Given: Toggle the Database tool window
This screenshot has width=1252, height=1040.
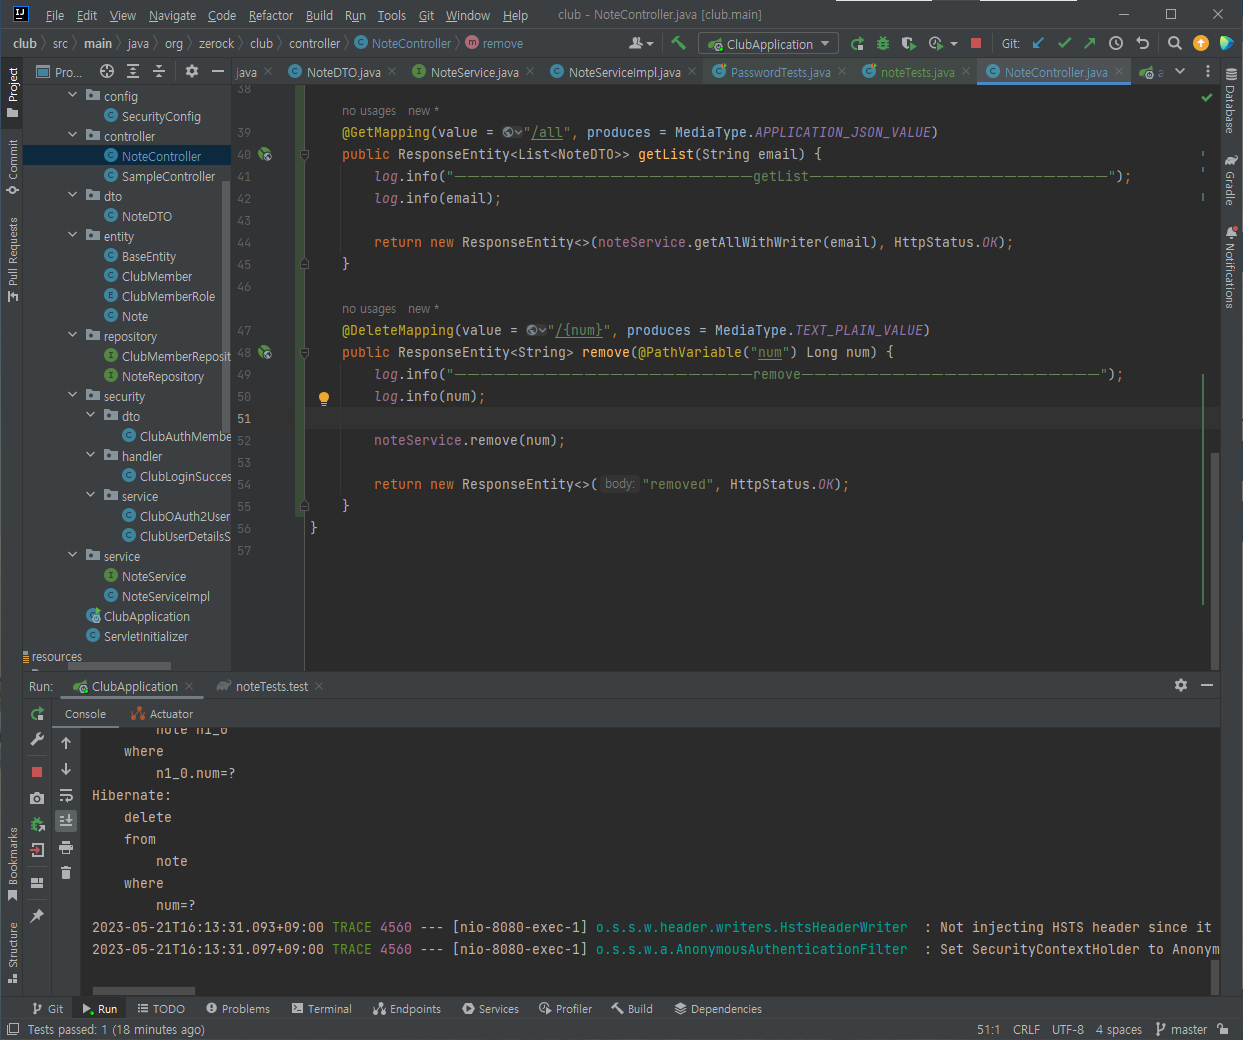Looking at the screenshot, I should [1230, 101].
